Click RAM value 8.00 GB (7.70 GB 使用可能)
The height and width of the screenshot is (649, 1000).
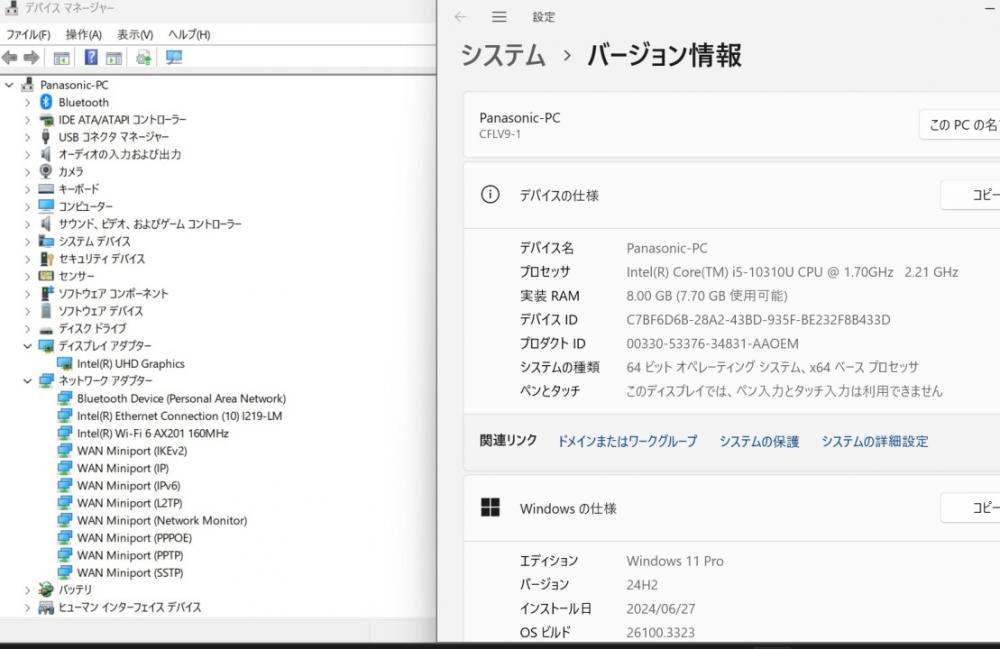point(707,296)
